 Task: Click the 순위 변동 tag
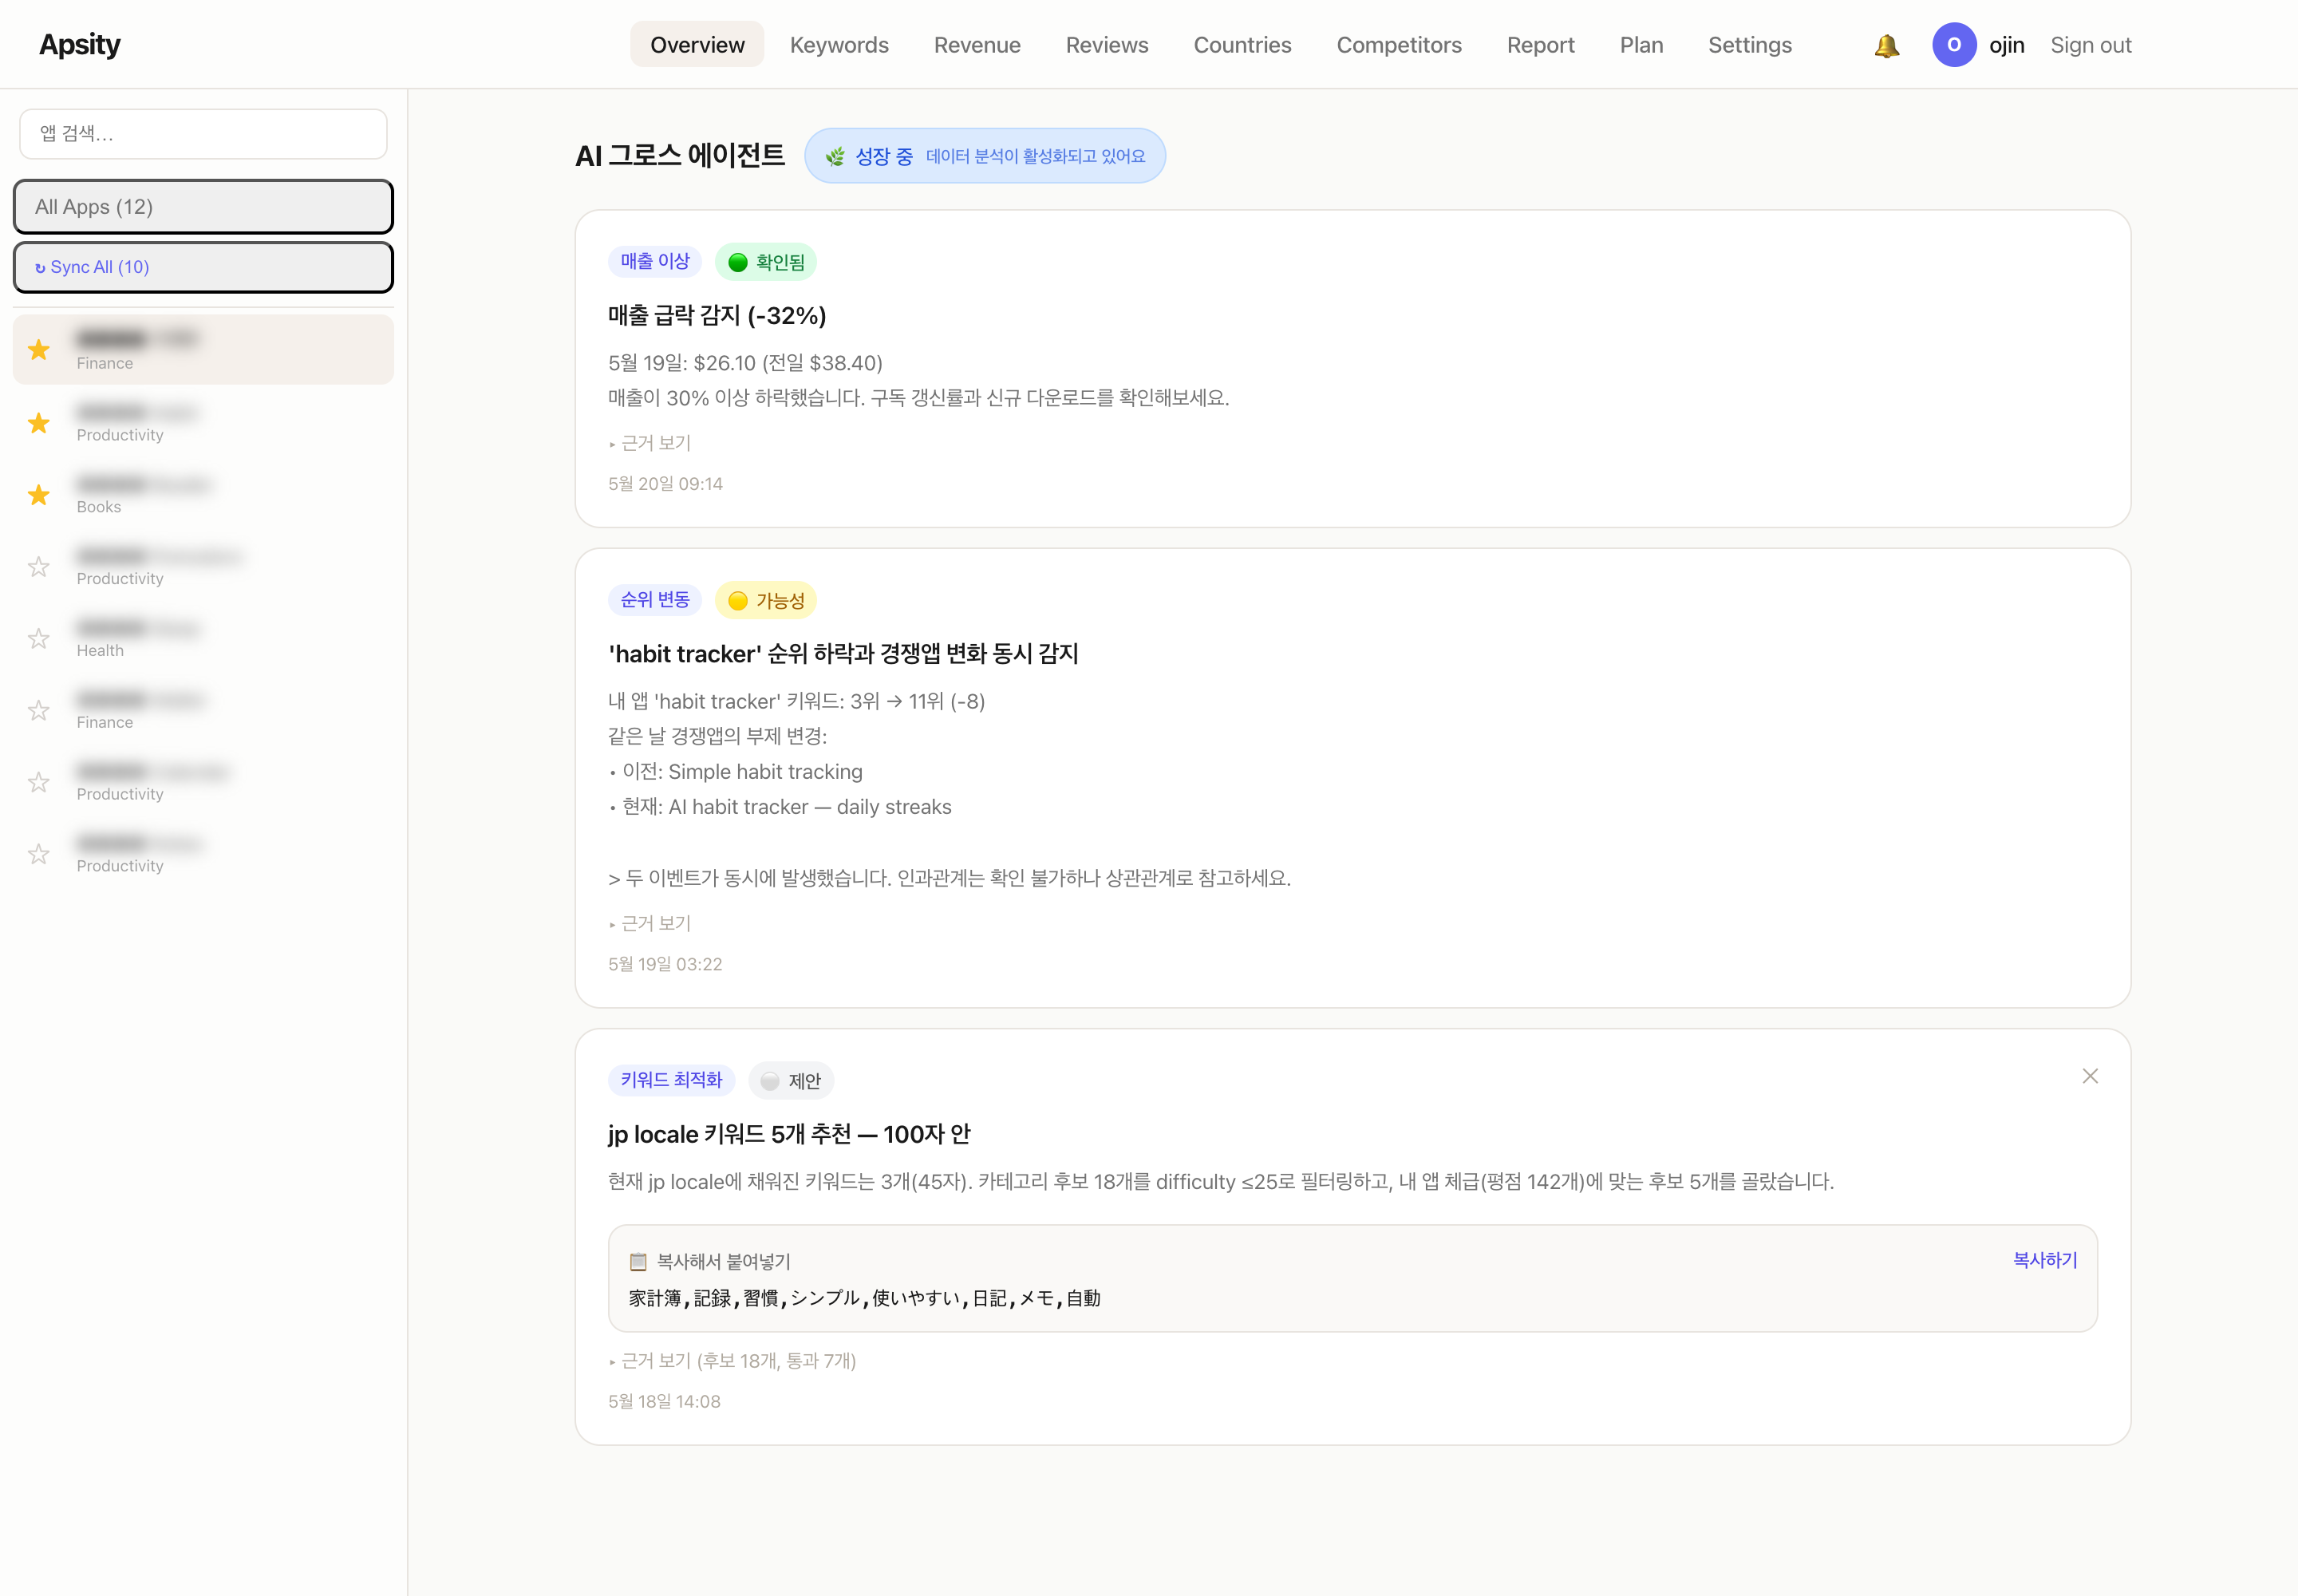pos(655,600)
